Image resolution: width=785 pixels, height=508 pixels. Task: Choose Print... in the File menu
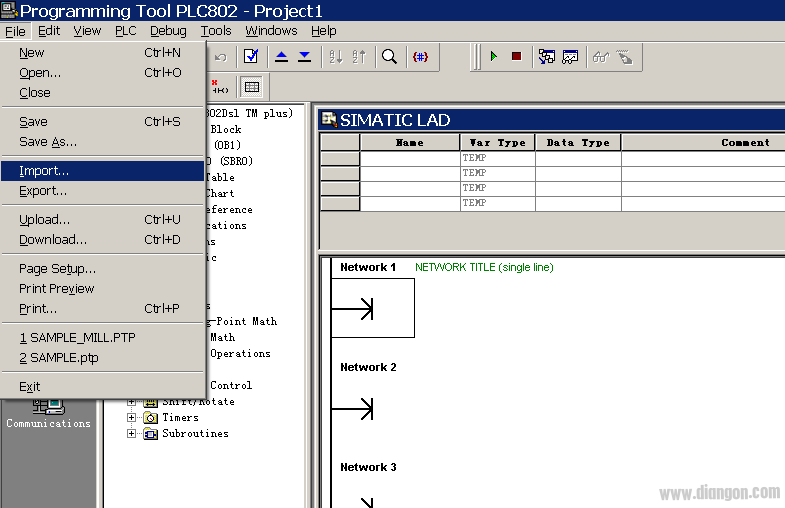(102, 309)
